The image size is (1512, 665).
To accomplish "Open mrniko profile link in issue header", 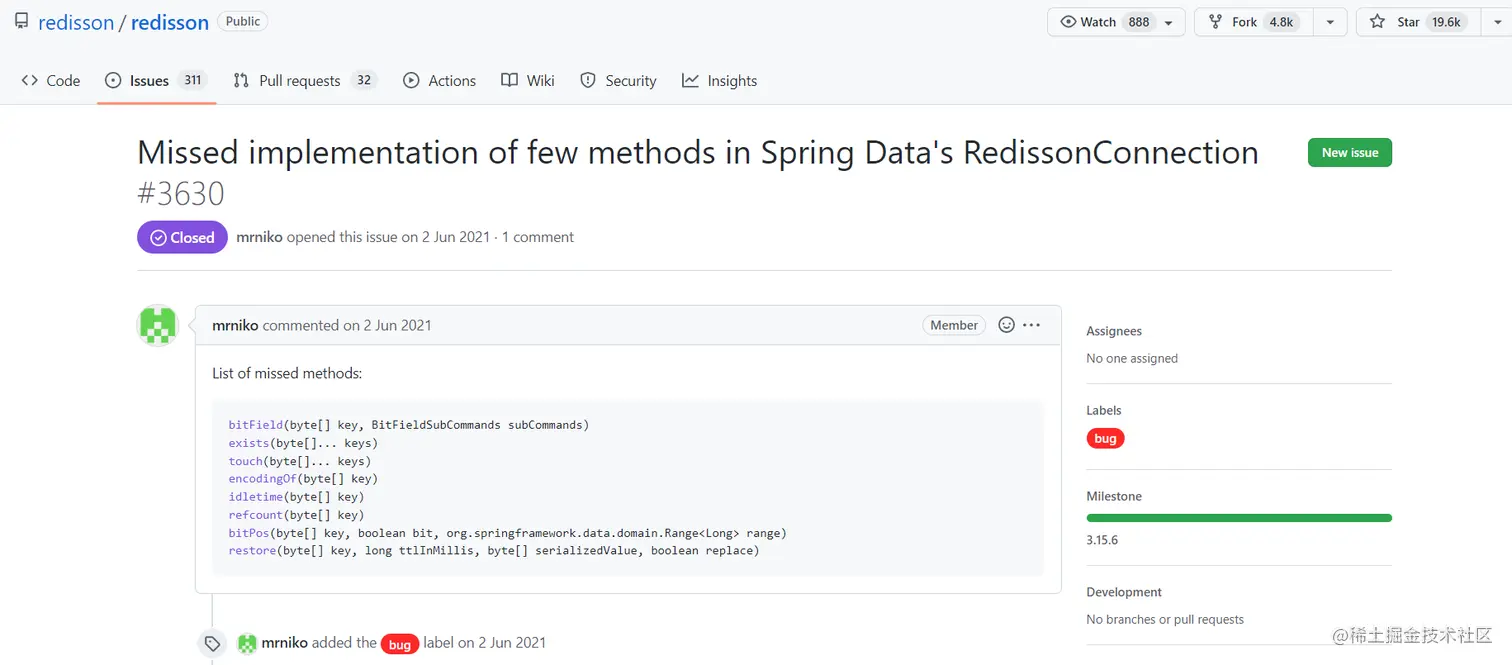I will (259, 237).
